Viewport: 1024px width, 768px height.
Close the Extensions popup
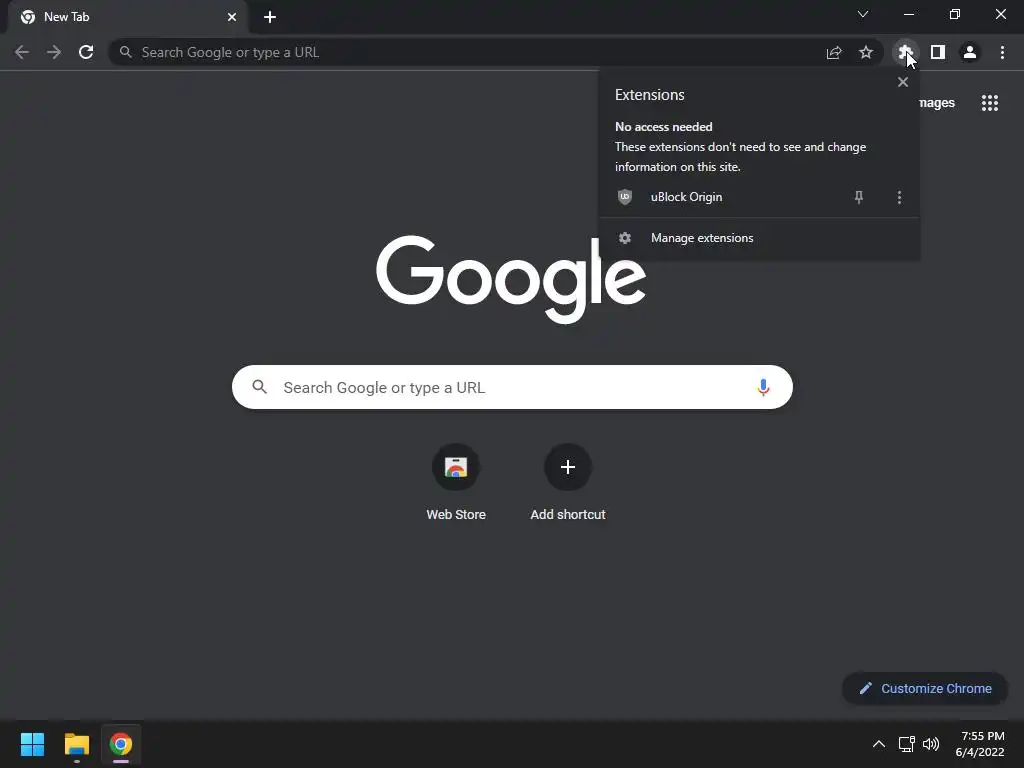click(x=903, y=82)
